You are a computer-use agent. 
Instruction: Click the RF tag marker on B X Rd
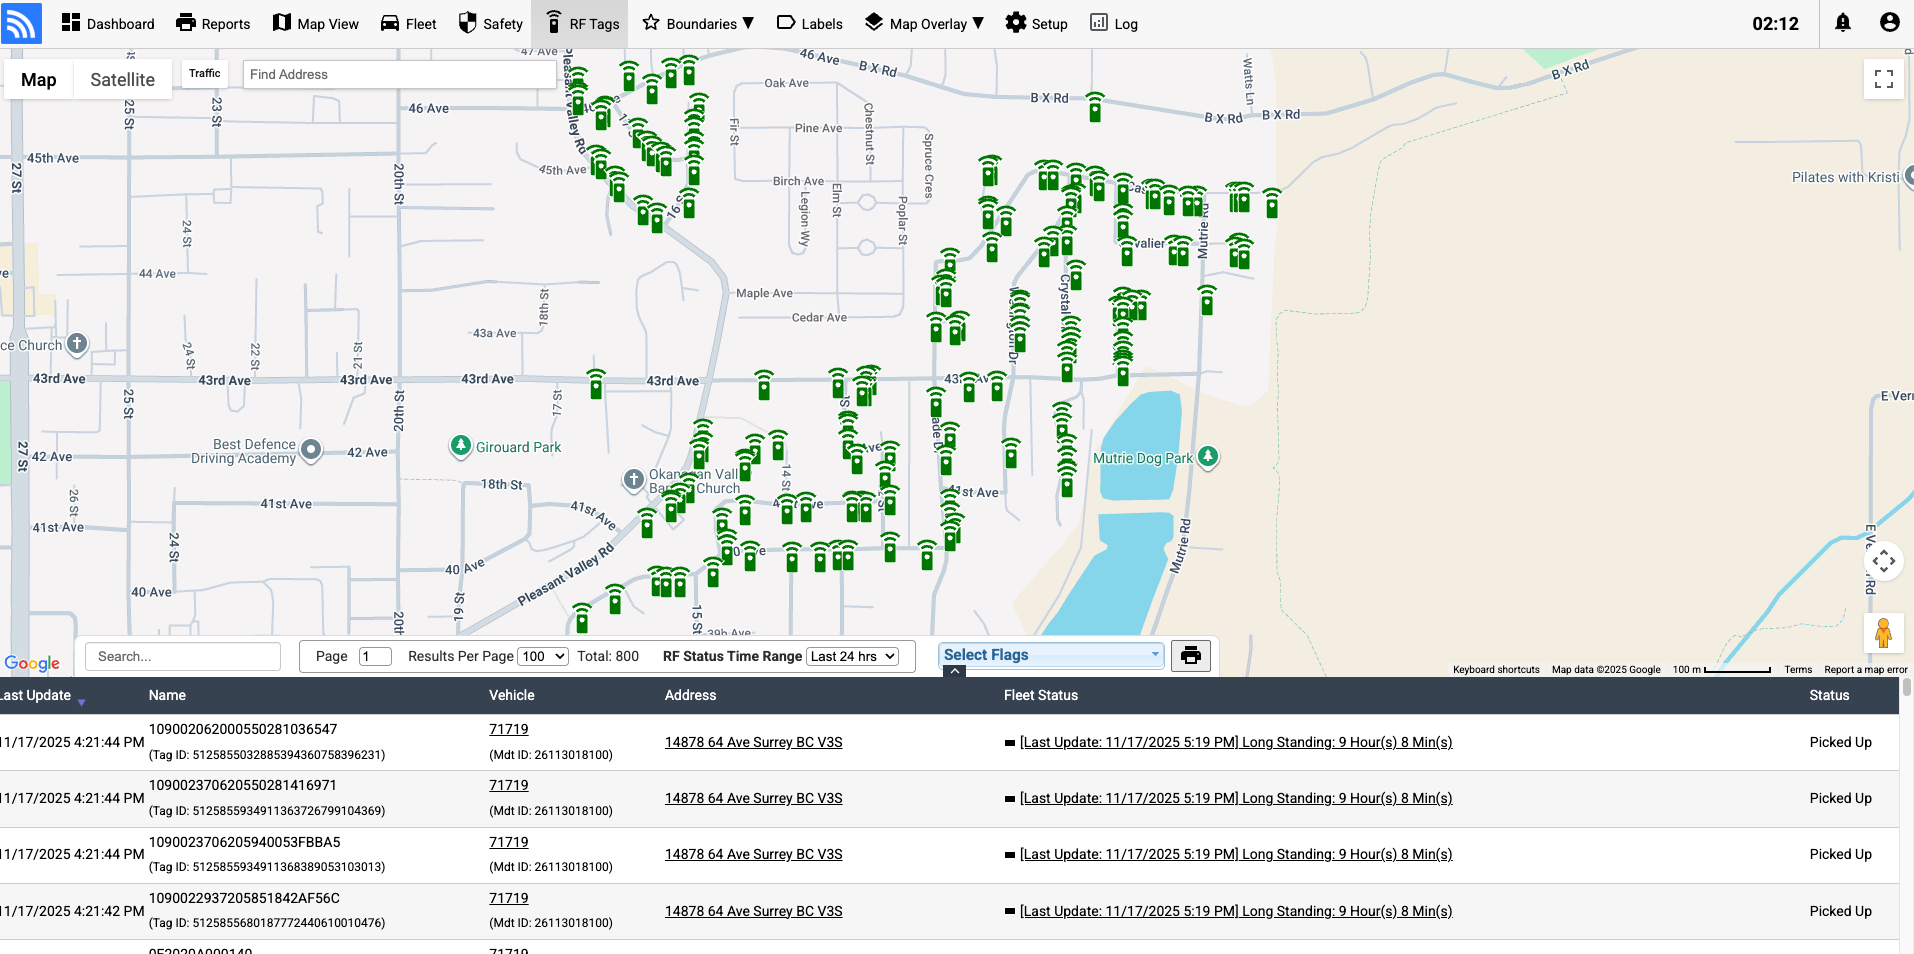1095,106
